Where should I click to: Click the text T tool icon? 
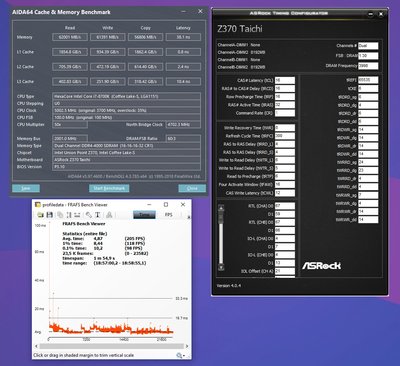[98, 215]
